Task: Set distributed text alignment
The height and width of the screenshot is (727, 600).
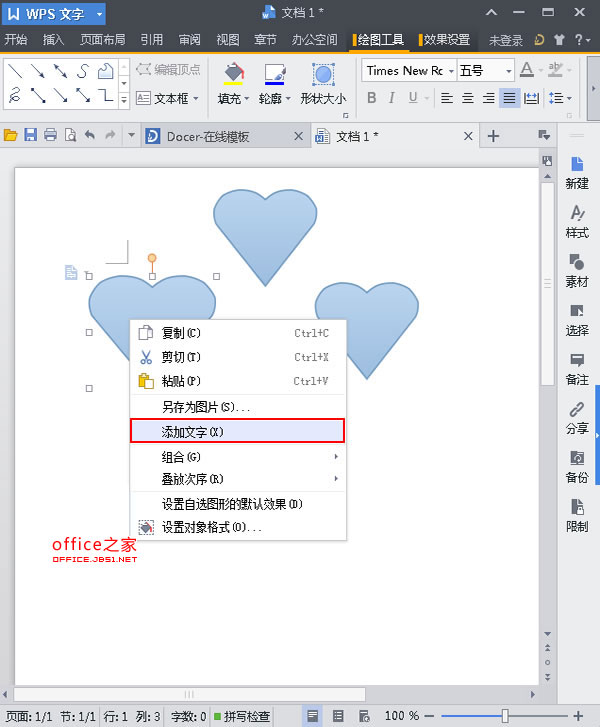Action: click(x=531, y=98)
